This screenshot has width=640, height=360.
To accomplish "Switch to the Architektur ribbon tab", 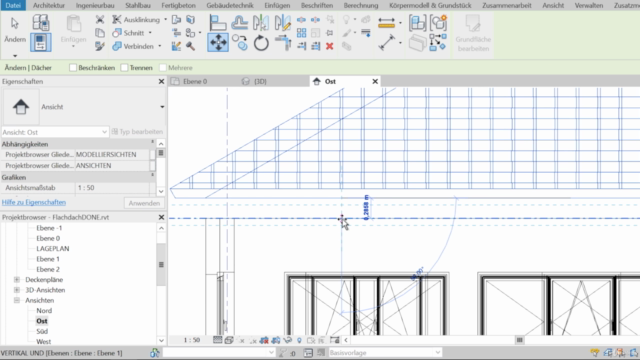I will pyautogui.click(x=49, y=5).
